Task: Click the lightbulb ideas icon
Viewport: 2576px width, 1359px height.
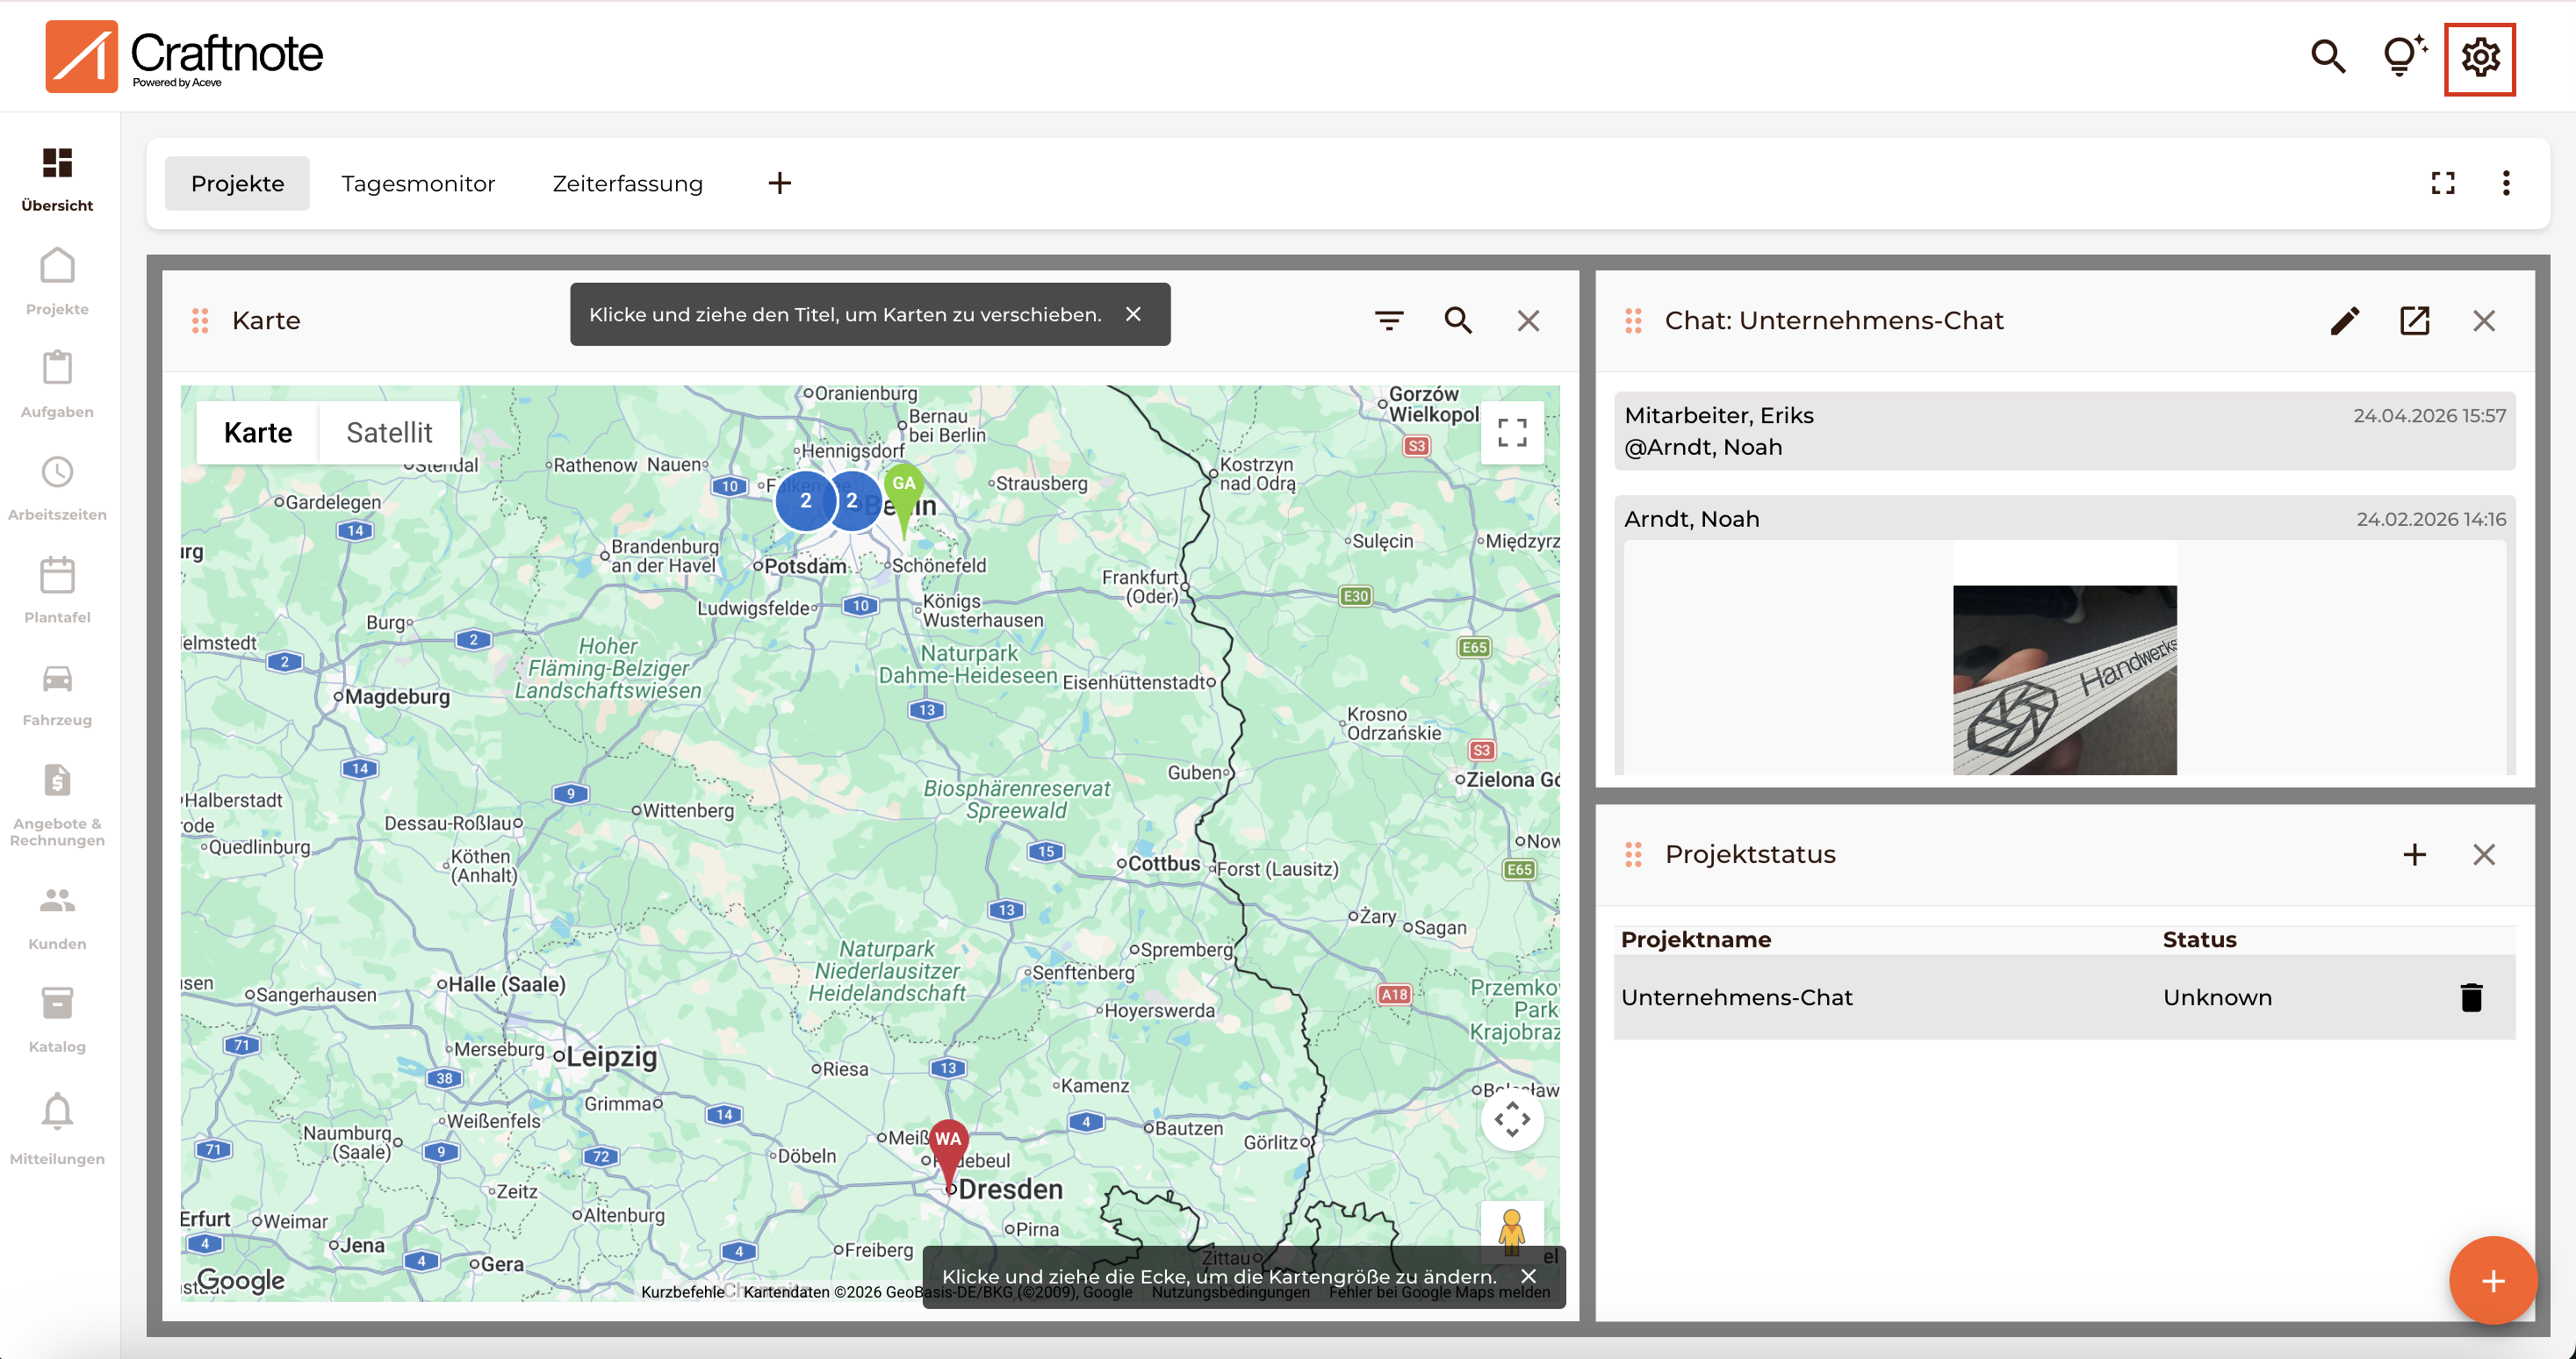Action: (2402, 56)
